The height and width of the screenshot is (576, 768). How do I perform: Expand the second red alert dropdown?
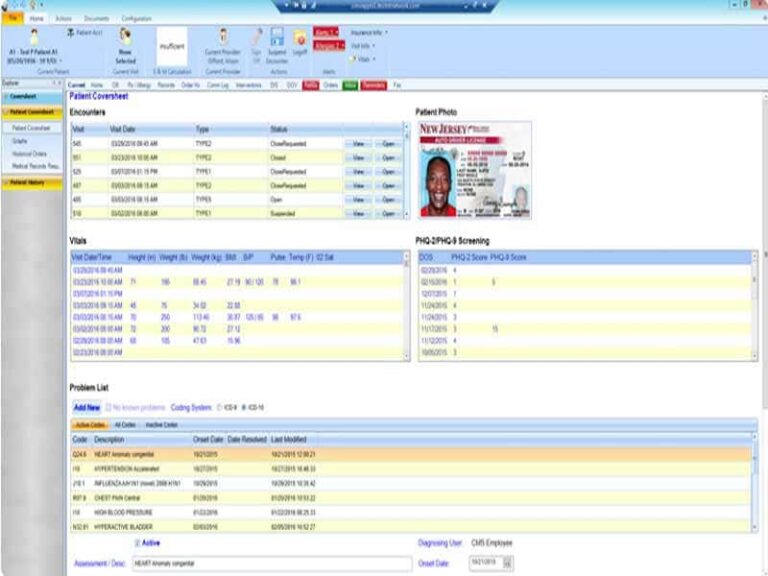coord(329,46)
